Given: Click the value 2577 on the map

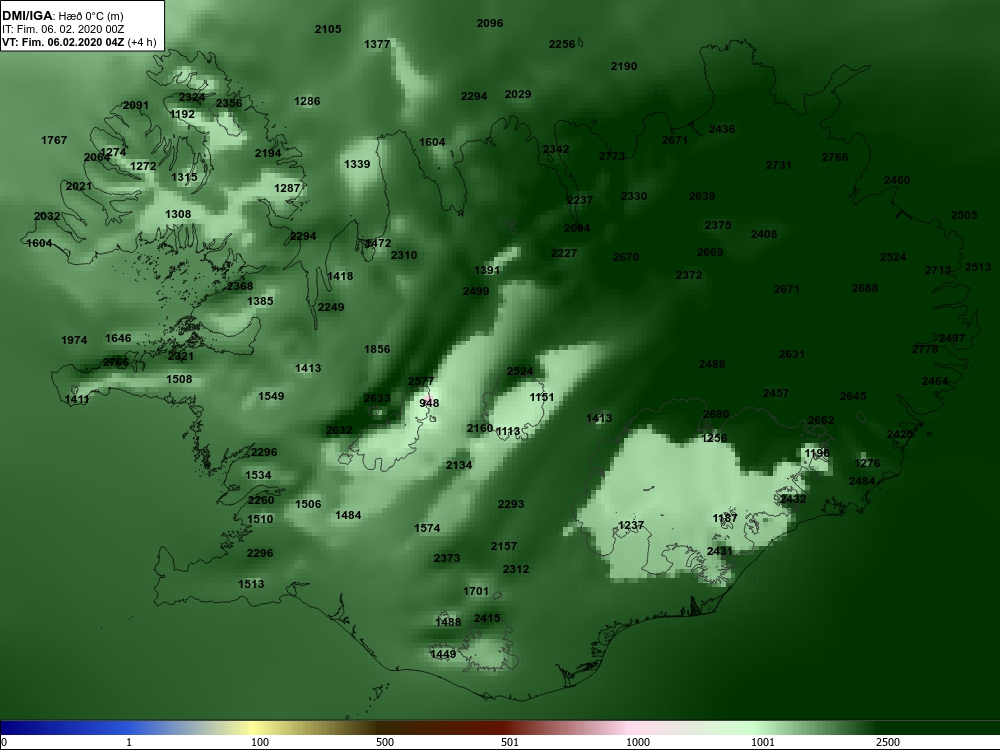Looking at the screenshot, I should [421, 381].
